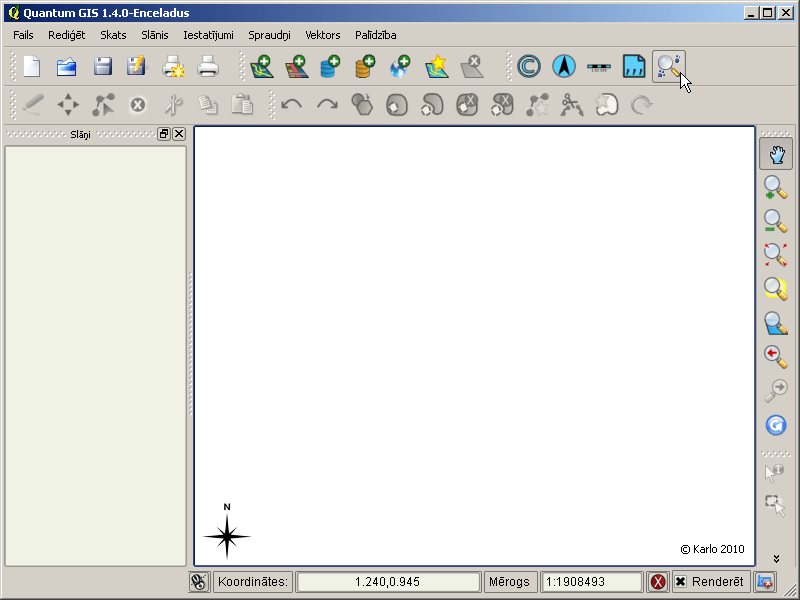Open the Slānis menu
Screen dimensions: 800x600
(x=155, y=35)
